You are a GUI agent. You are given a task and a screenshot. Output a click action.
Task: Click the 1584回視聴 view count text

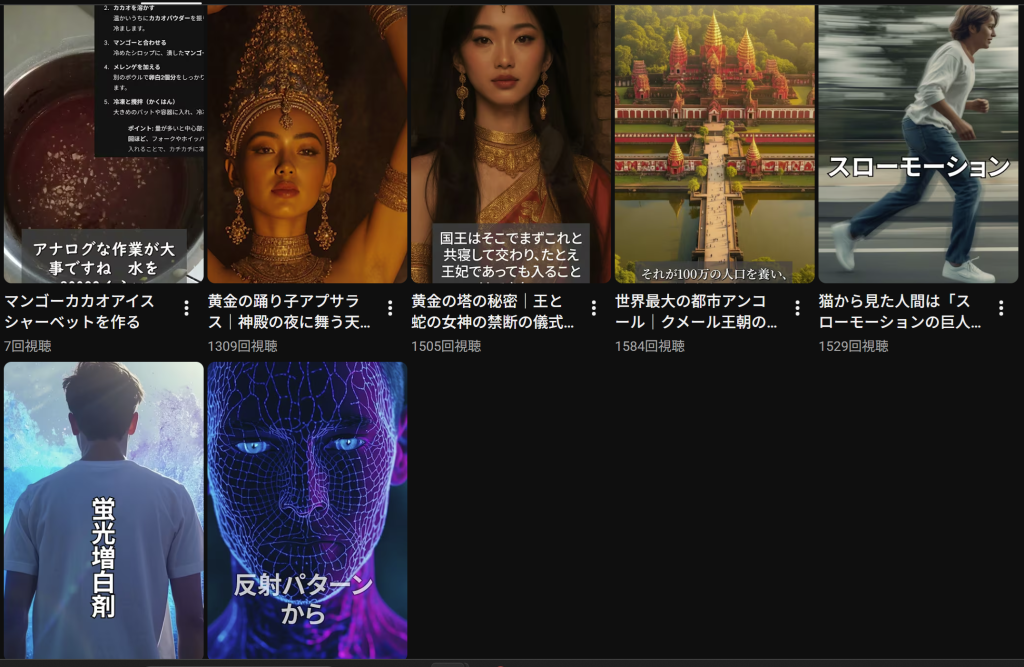coord(650,346)
